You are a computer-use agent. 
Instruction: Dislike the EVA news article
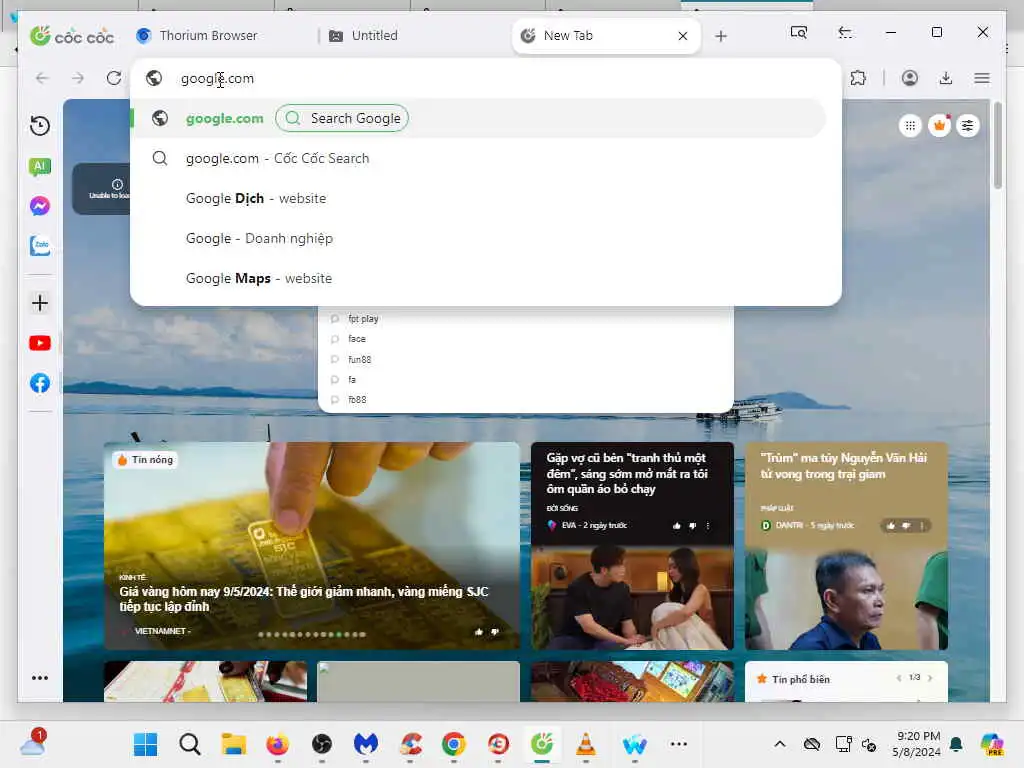pos(692,525)
